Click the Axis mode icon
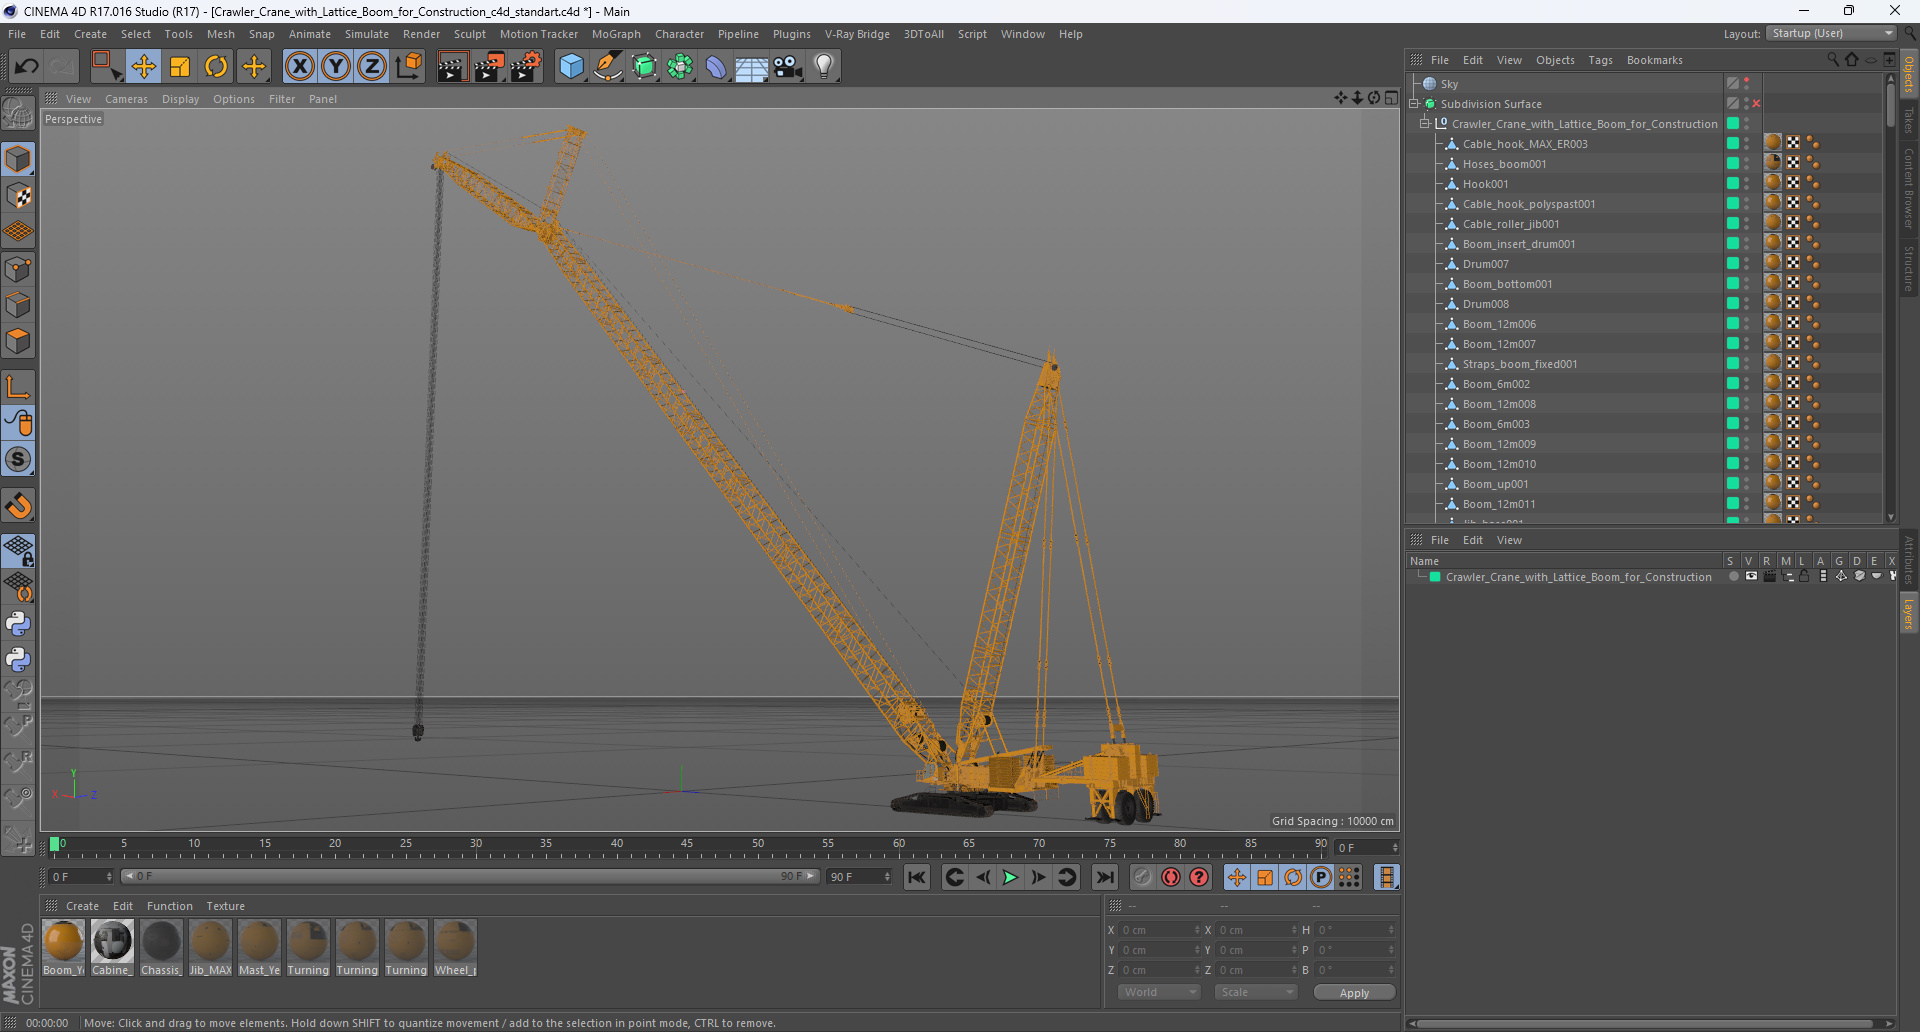Screen dimensions: 1920x1032 pos(18,387)
